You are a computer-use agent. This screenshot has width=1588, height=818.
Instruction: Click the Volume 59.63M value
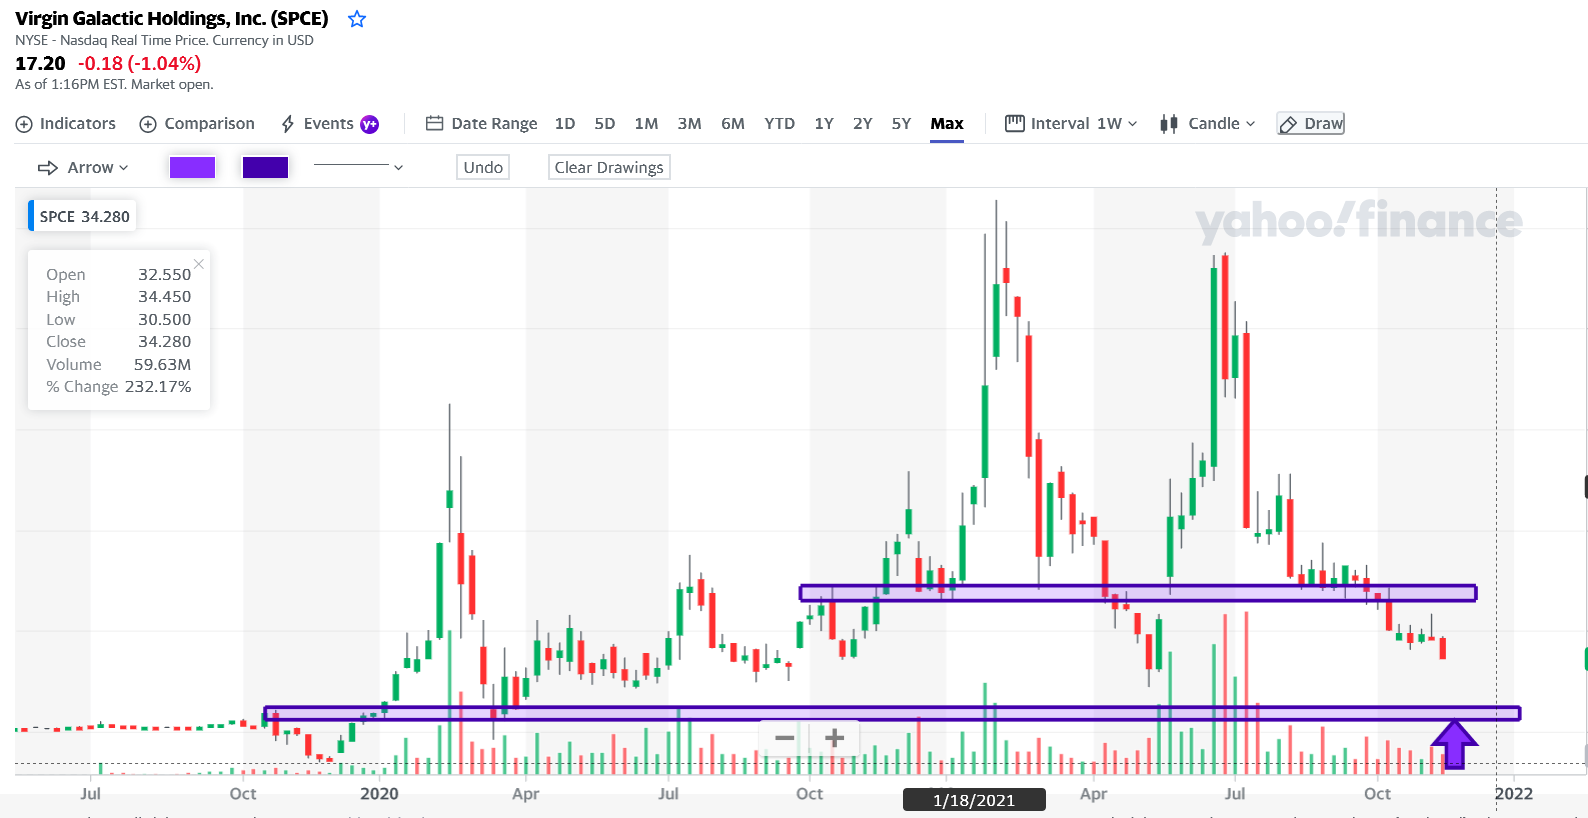(162, 365)
